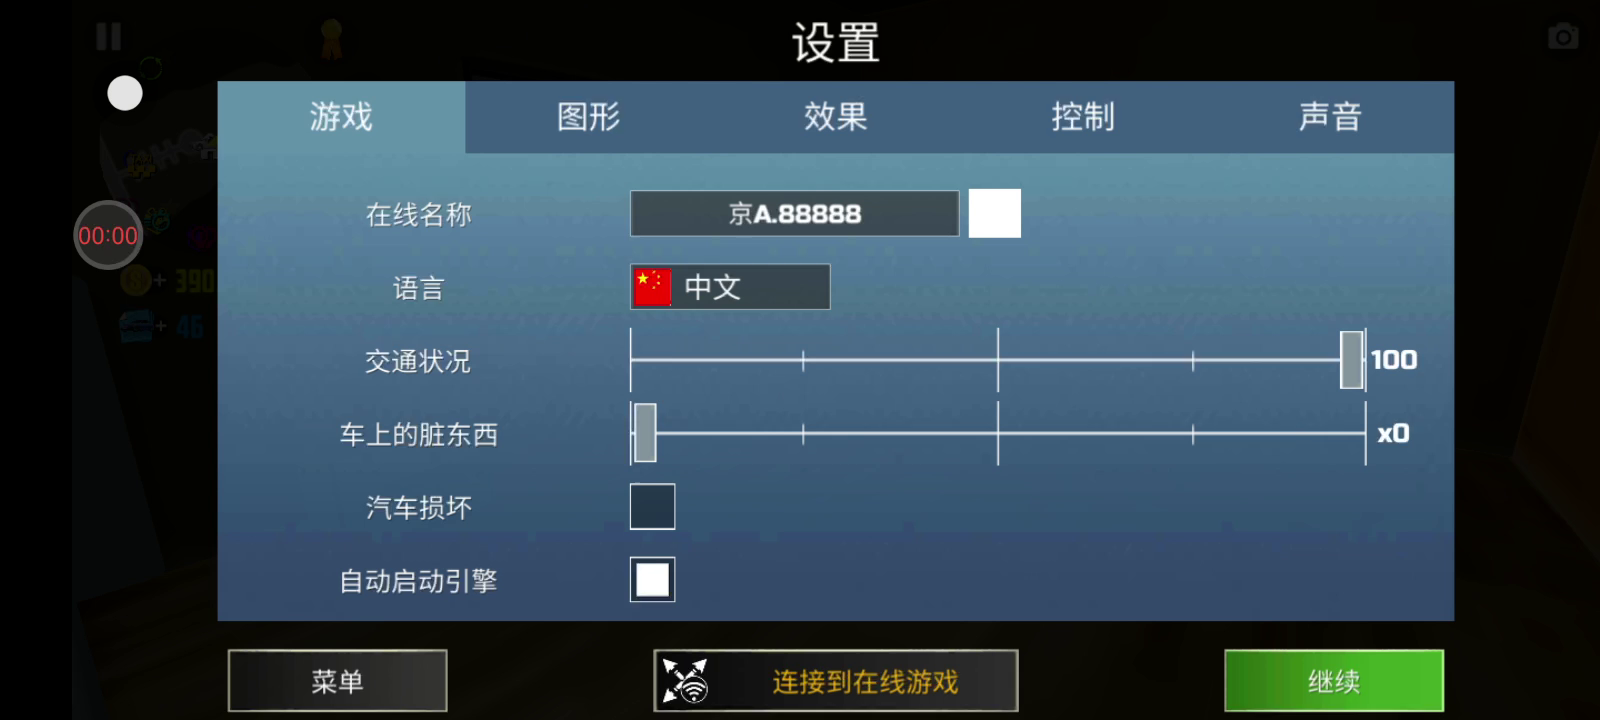Tap the online connection wifi icon
1600x720 pixels.
(x=685, y=681)
